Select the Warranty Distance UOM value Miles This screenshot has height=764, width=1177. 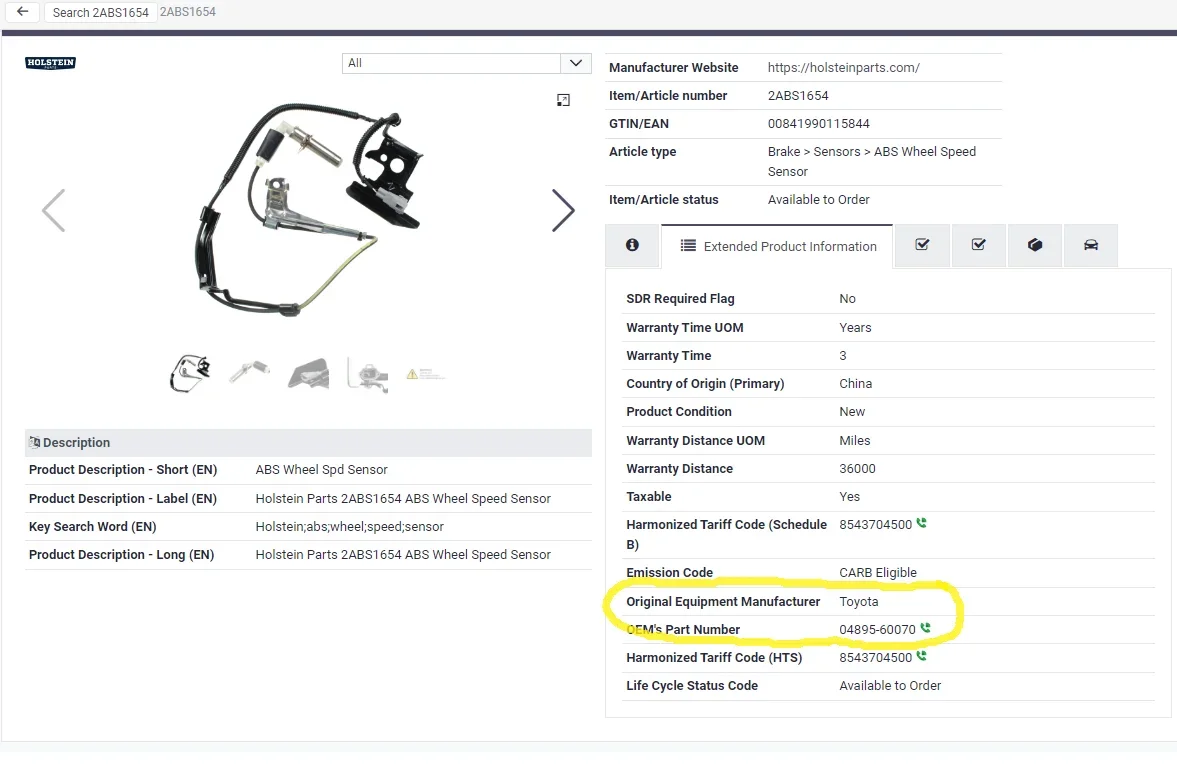coord(854,441)
